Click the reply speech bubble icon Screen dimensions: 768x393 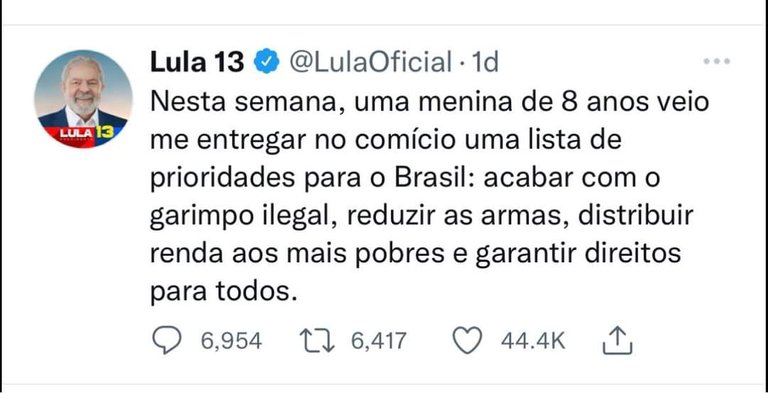pyautogui.click(x=167, y=340)
